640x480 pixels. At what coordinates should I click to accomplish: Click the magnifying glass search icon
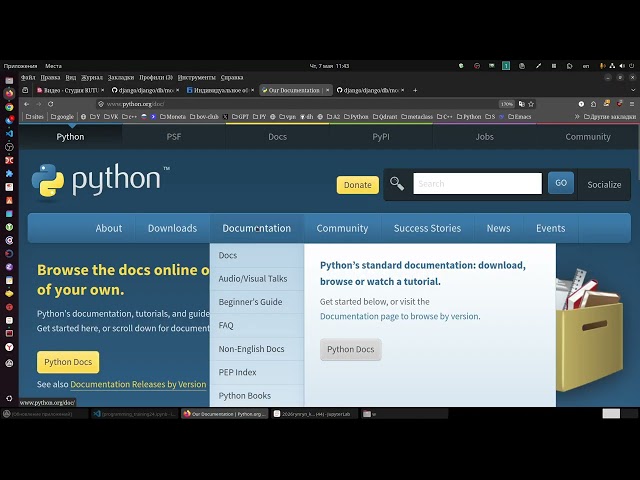[x=397, y=184]
